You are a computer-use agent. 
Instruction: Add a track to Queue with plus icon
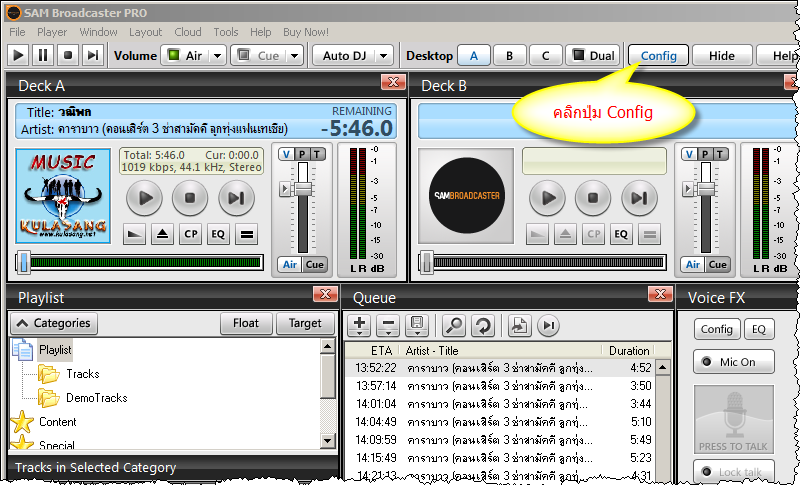(x=359, y=325)
